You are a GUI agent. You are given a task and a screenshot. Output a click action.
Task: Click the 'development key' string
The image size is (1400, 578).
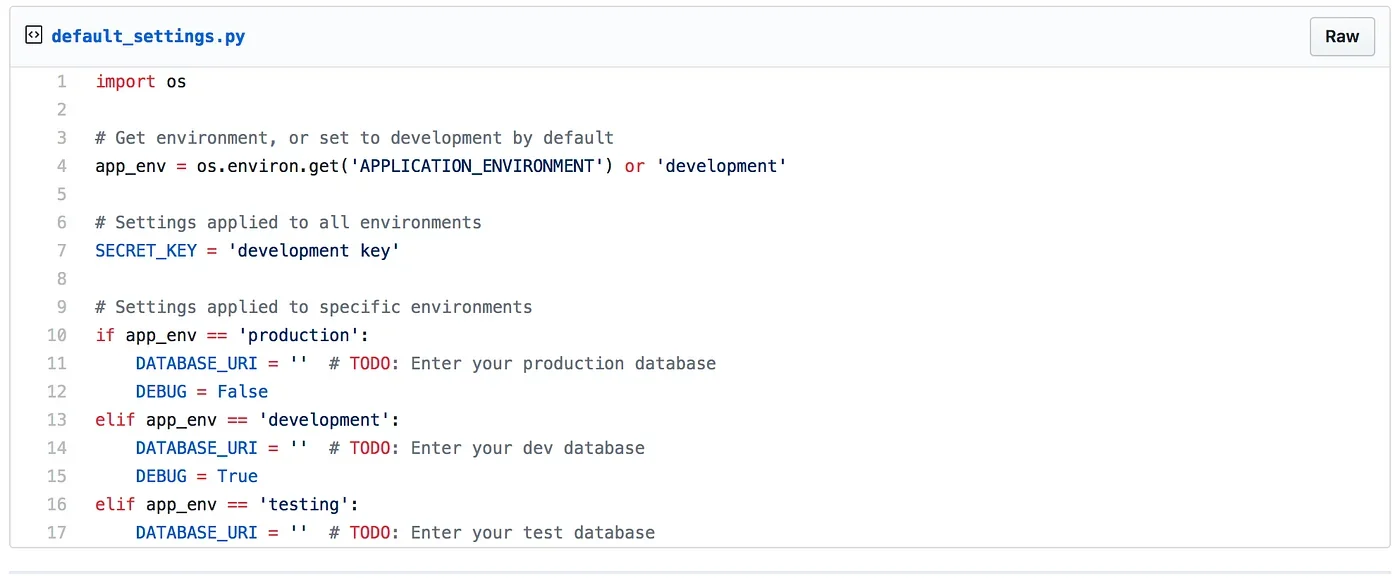[314, 250]
